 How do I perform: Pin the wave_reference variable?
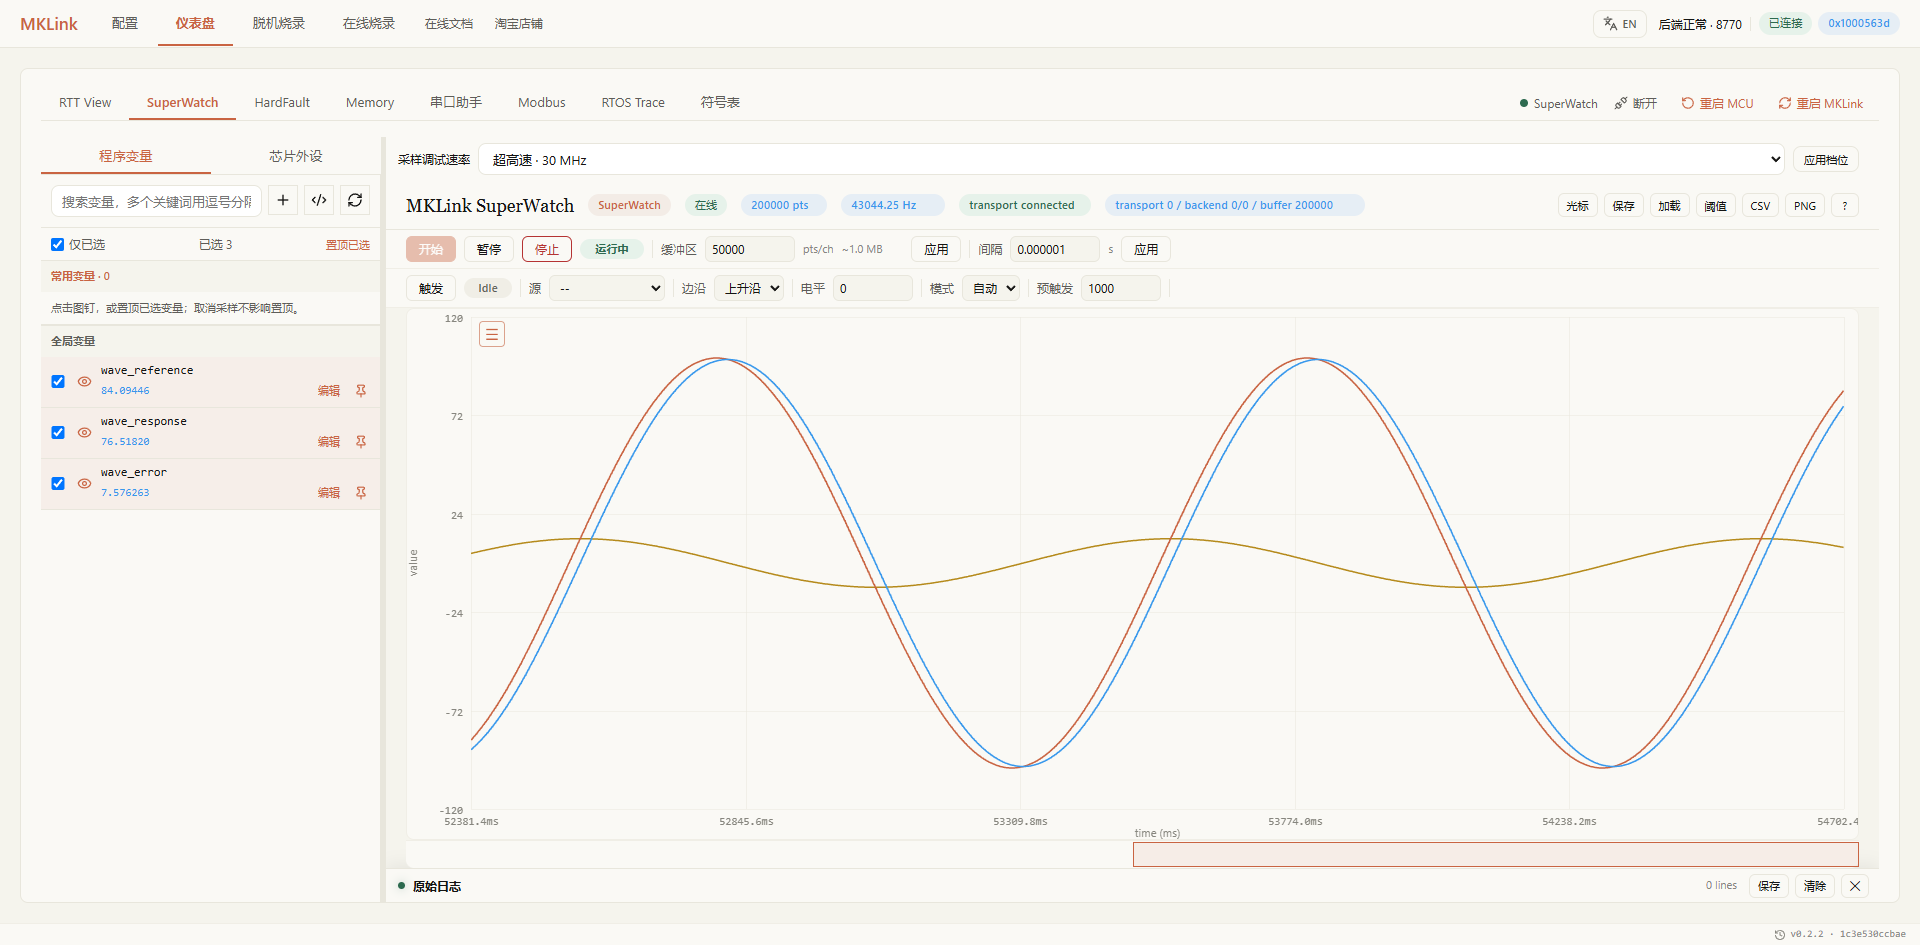tap(361, 391)
